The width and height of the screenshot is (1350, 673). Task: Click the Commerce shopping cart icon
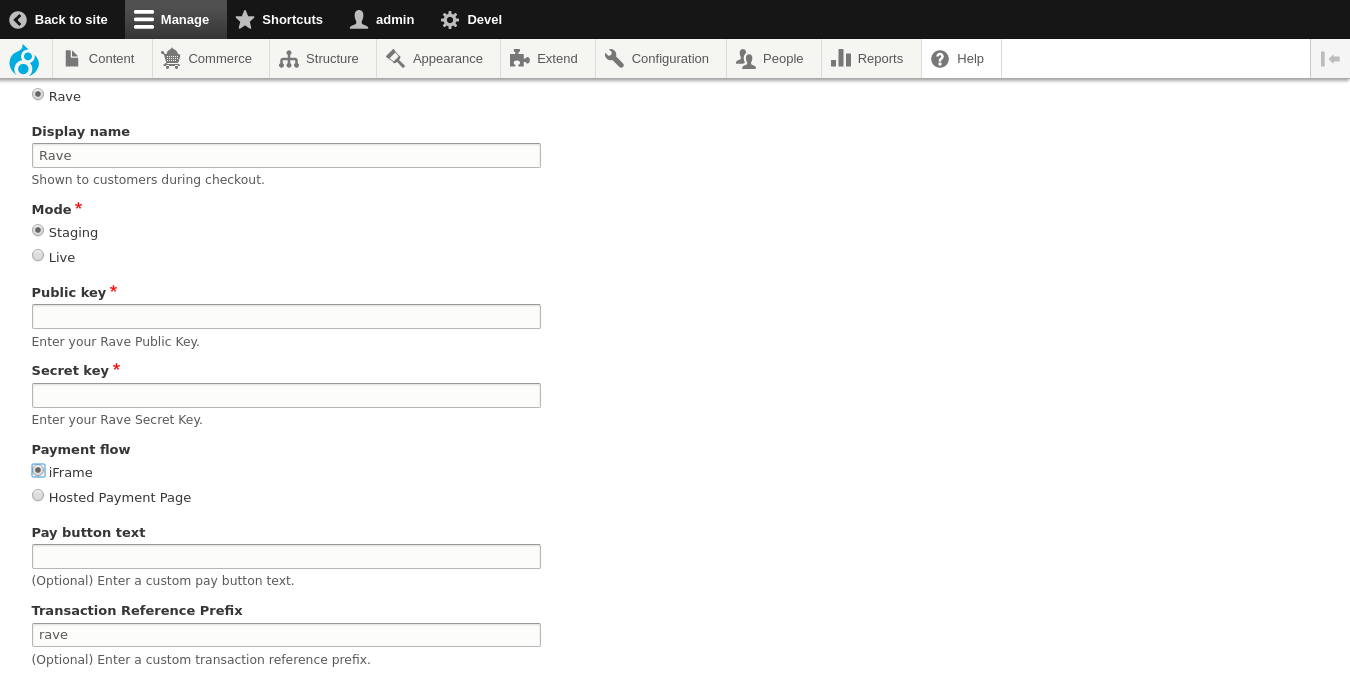point(171,59)
